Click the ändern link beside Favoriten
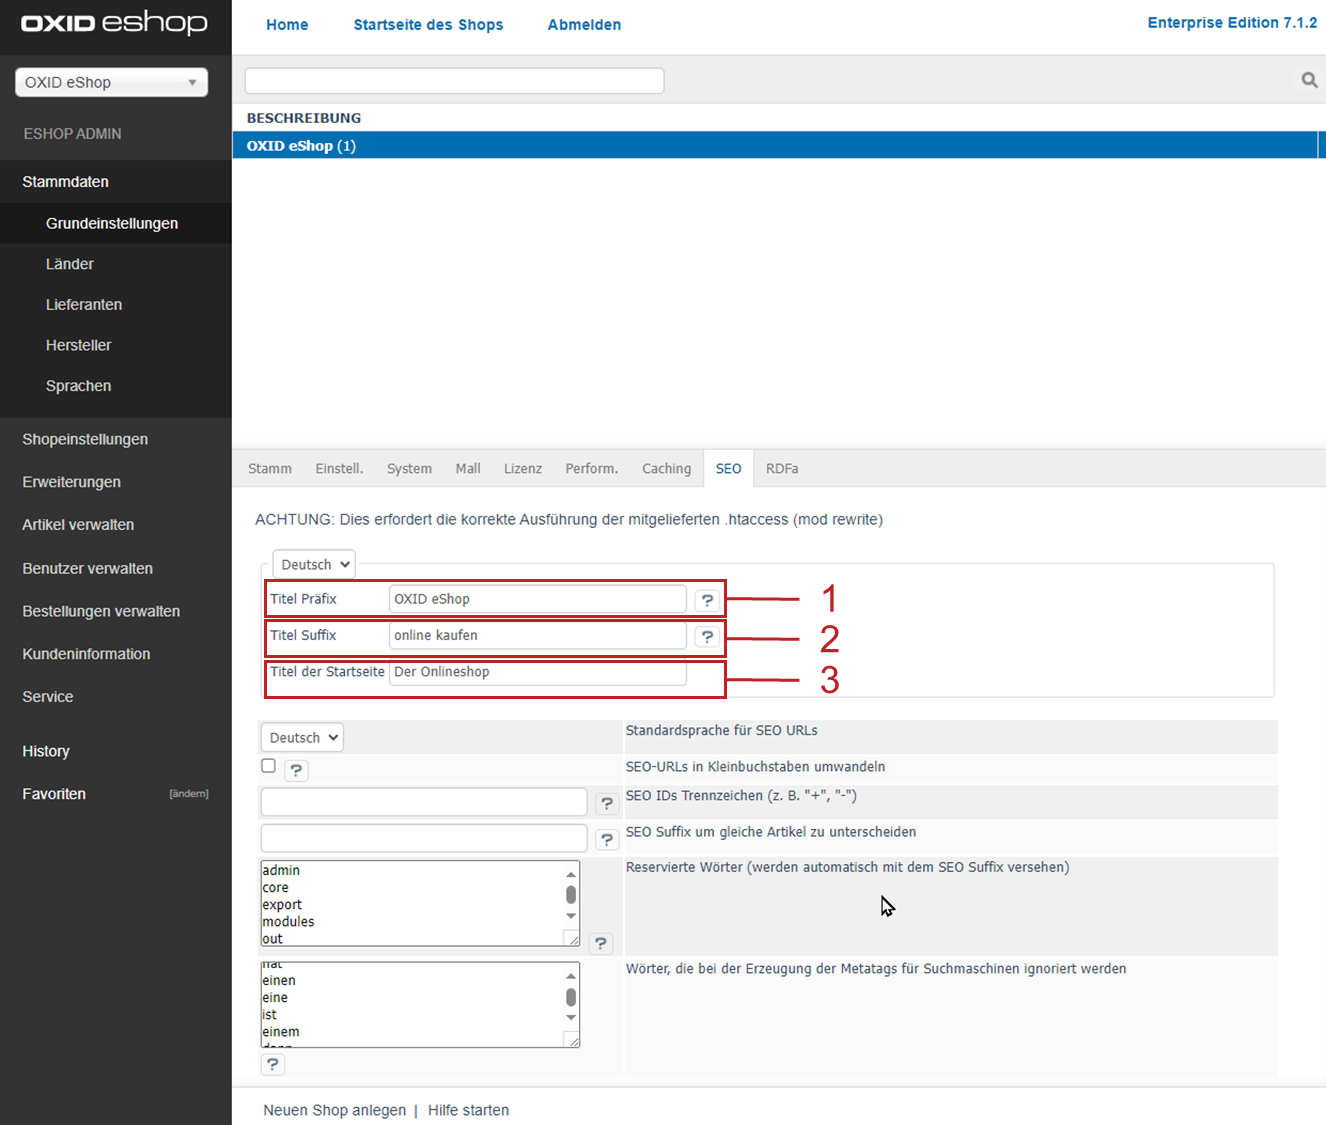The height and width of the screenshot is (1125, 1326). point(189,794)
